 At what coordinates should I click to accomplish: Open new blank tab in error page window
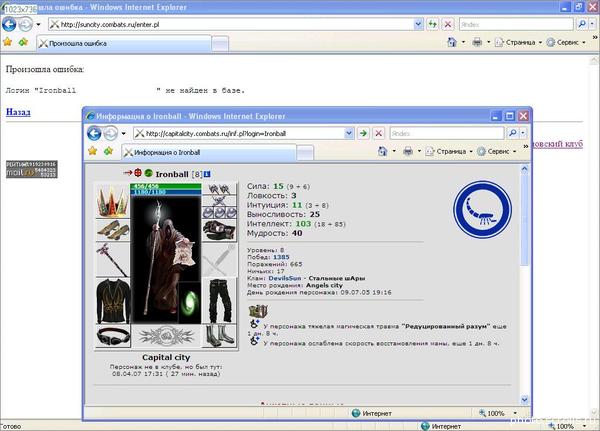tap(220, 44)
